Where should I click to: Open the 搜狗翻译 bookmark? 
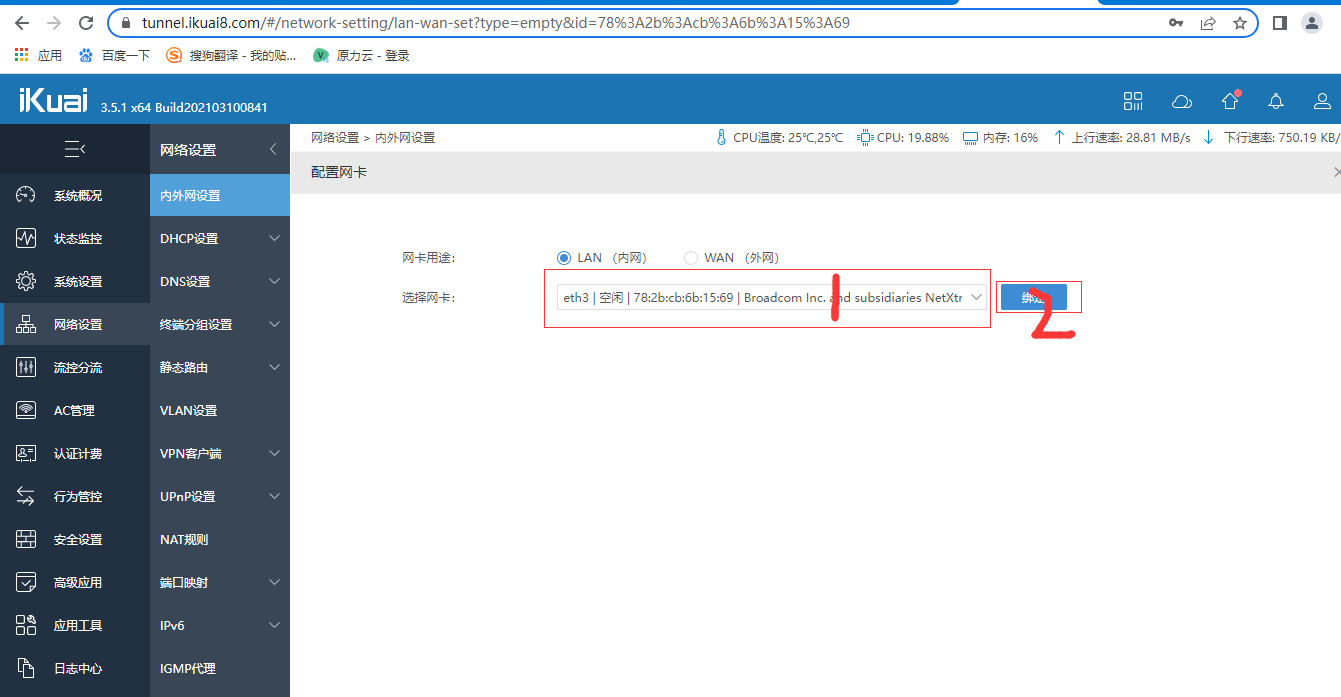pyautogui.click(x=231, y=56)
